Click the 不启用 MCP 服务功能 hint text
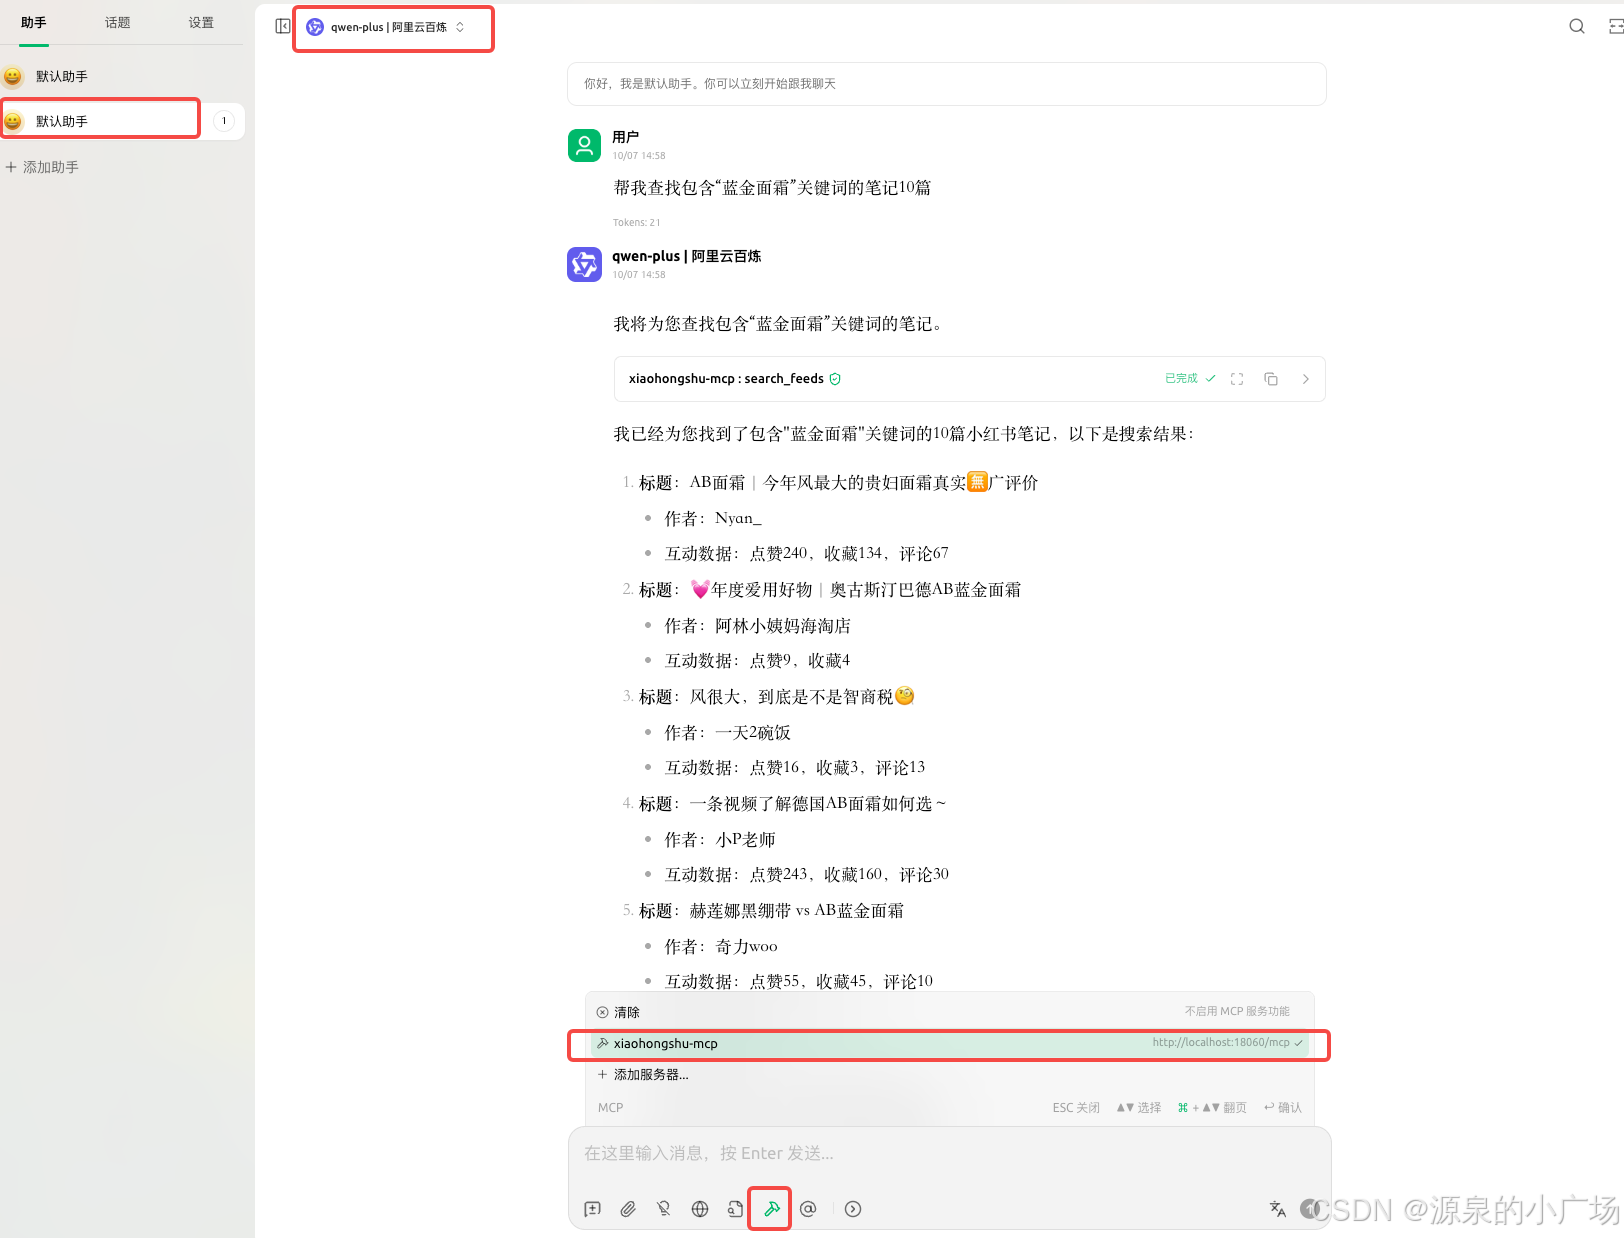 [1237, 1011]
